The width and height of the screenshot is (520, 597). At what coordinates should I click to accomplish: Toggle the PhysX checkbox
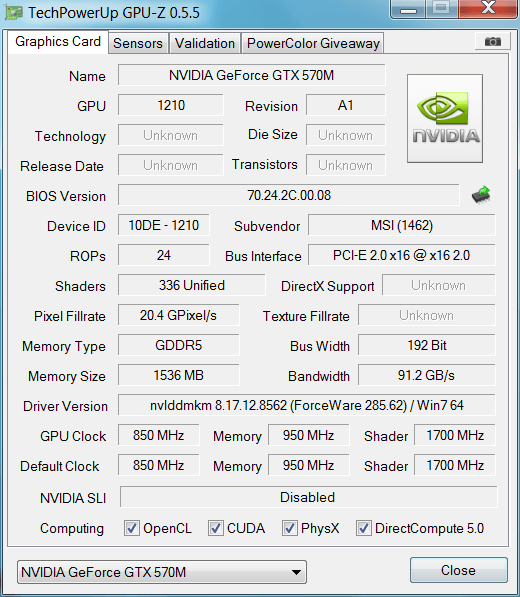tap(290, 528)
